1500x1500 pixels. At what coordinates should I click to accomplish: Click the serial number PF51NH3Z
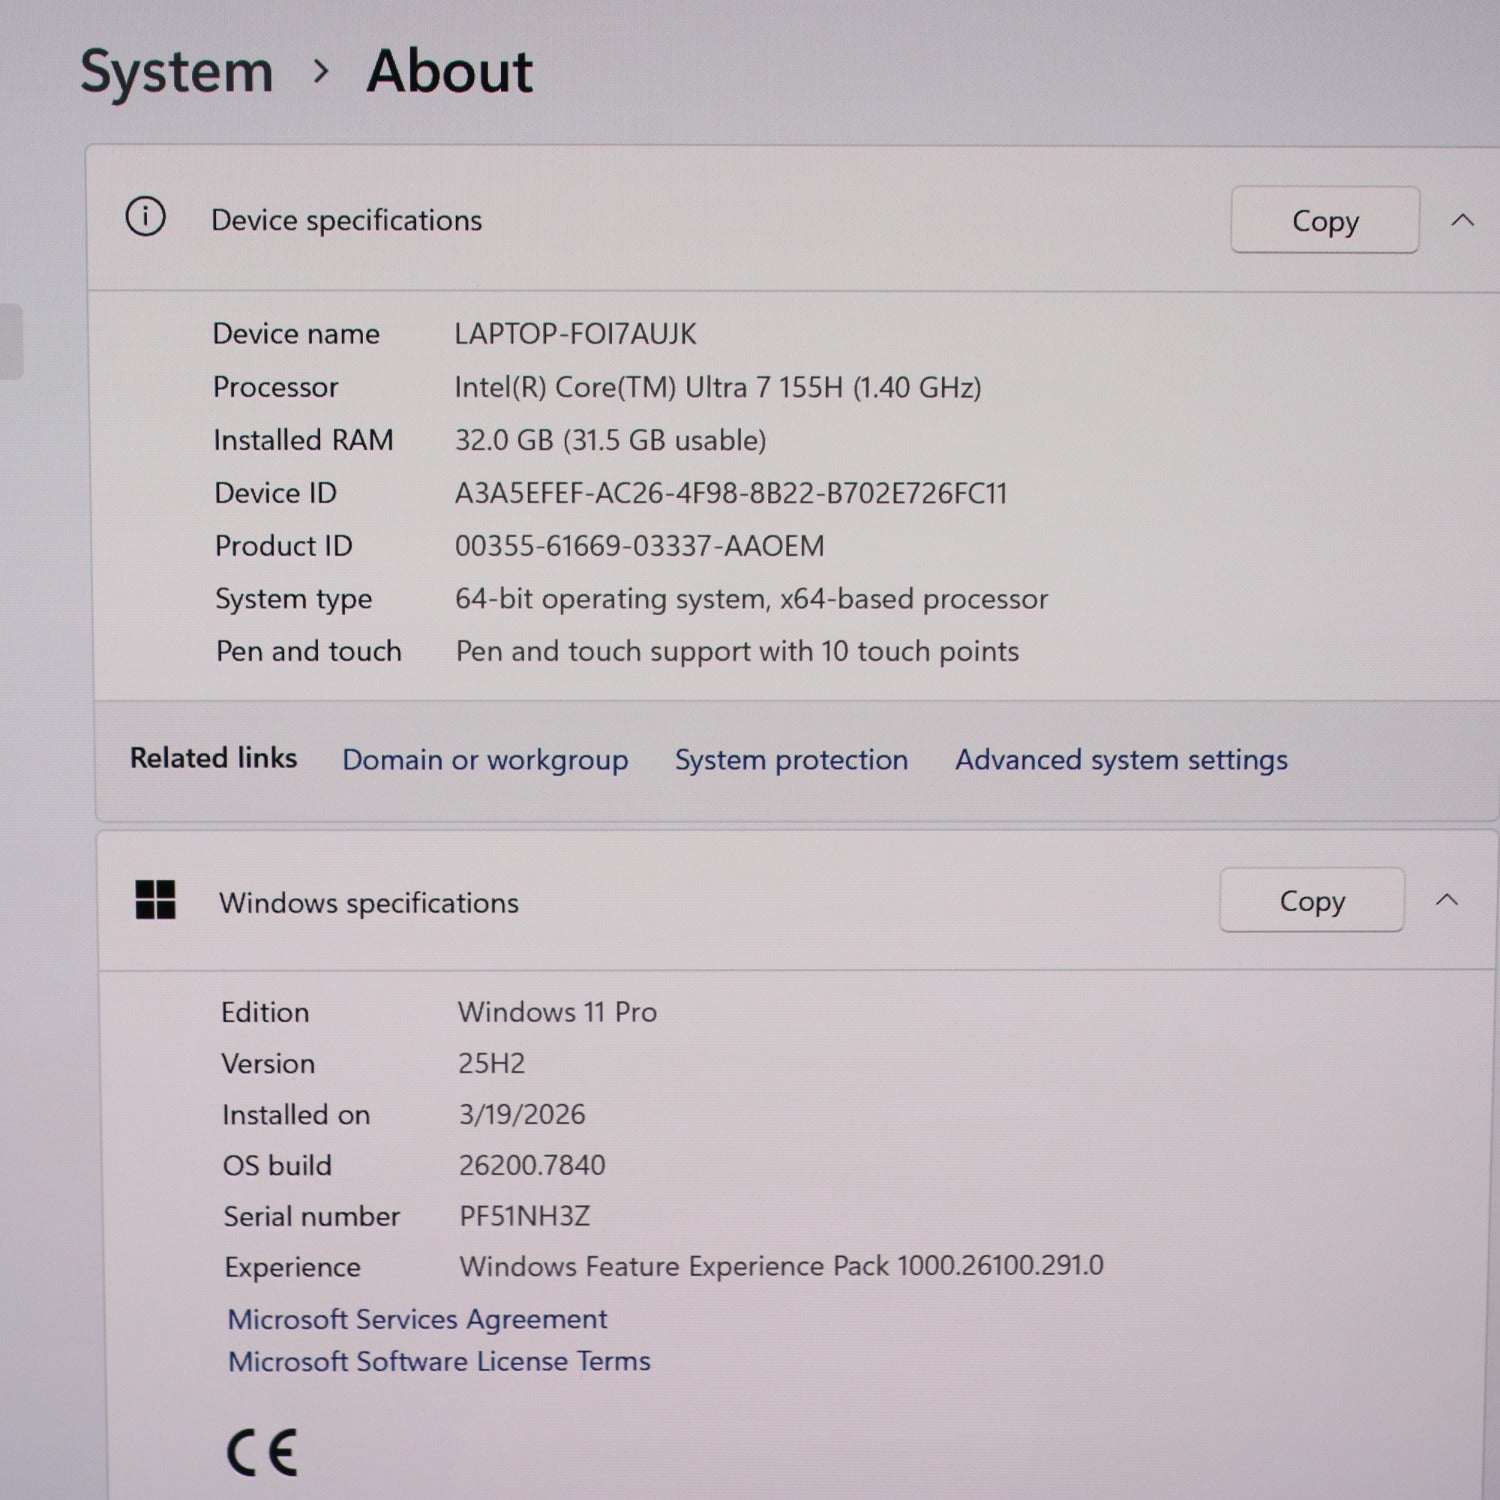click(524, 1216)
